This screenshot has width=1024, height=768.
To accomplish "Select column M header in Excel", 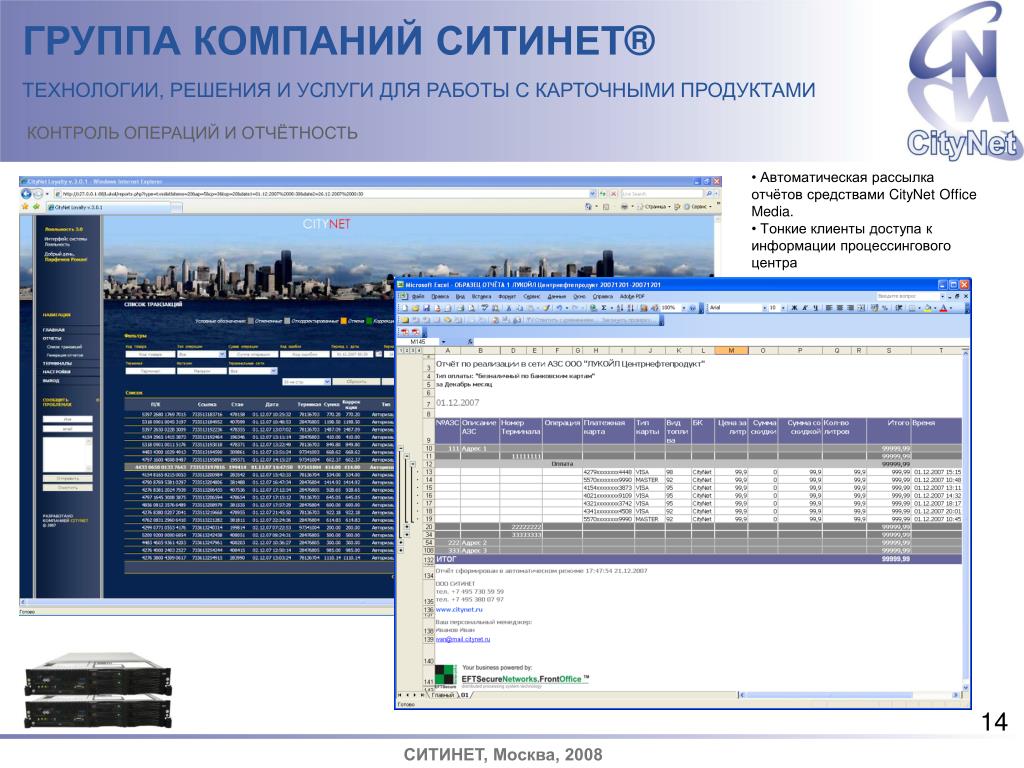I will pos(731,351).
